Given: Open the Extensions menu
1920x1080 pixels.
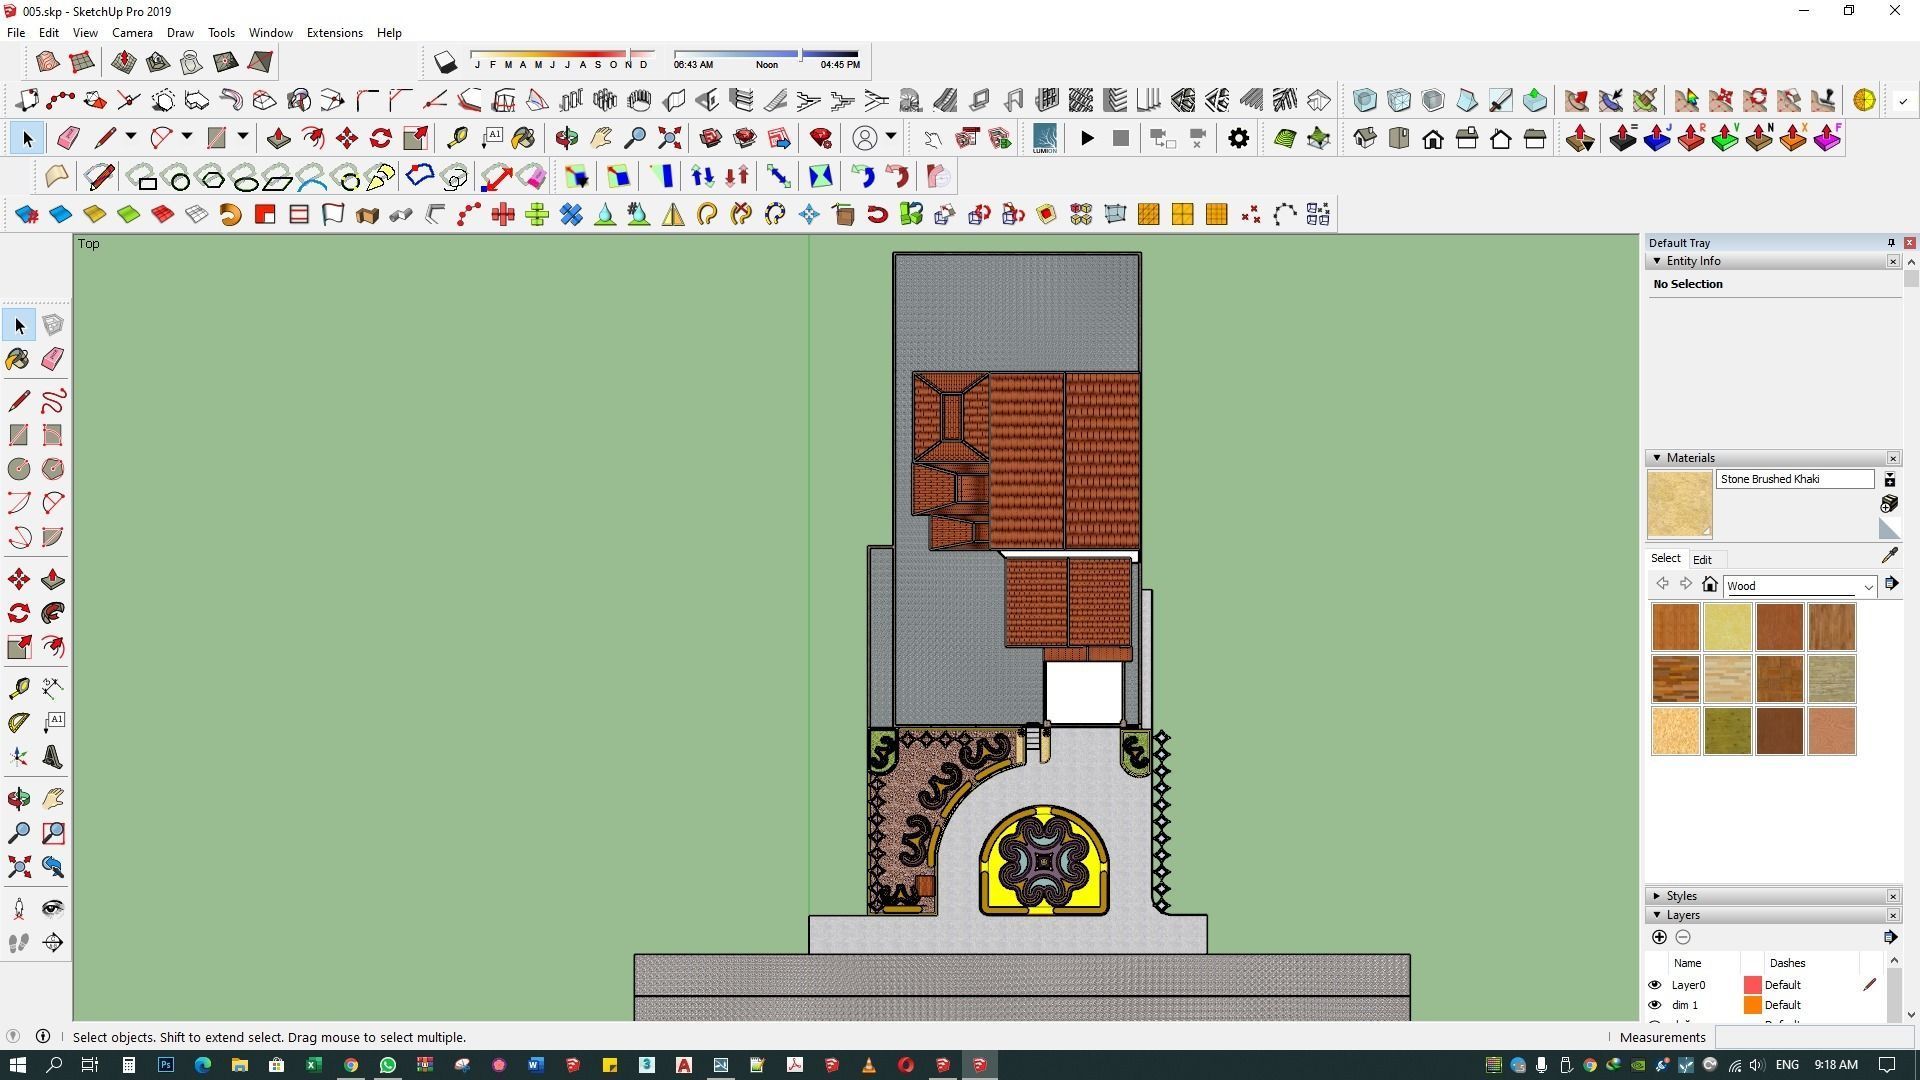Looking at the screenshot, I should pos(334,33).
